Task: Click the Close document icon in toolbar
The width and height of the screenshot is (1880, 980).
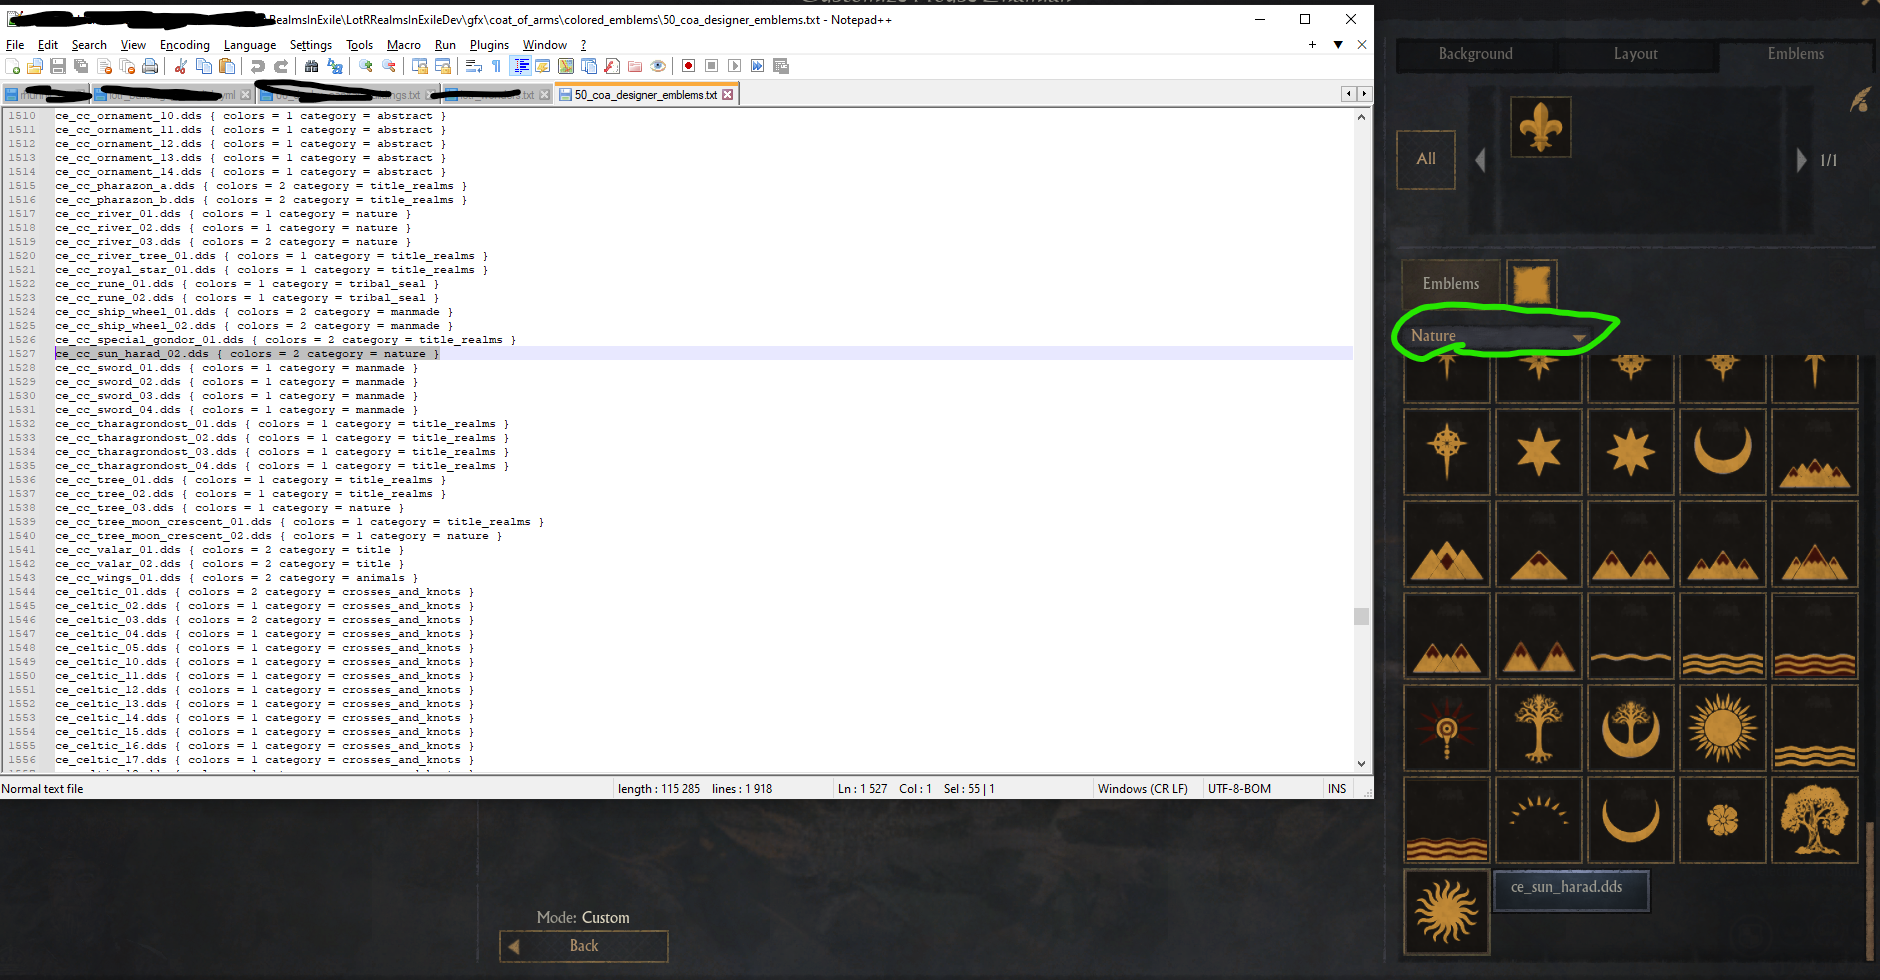Action: point(104,66)
